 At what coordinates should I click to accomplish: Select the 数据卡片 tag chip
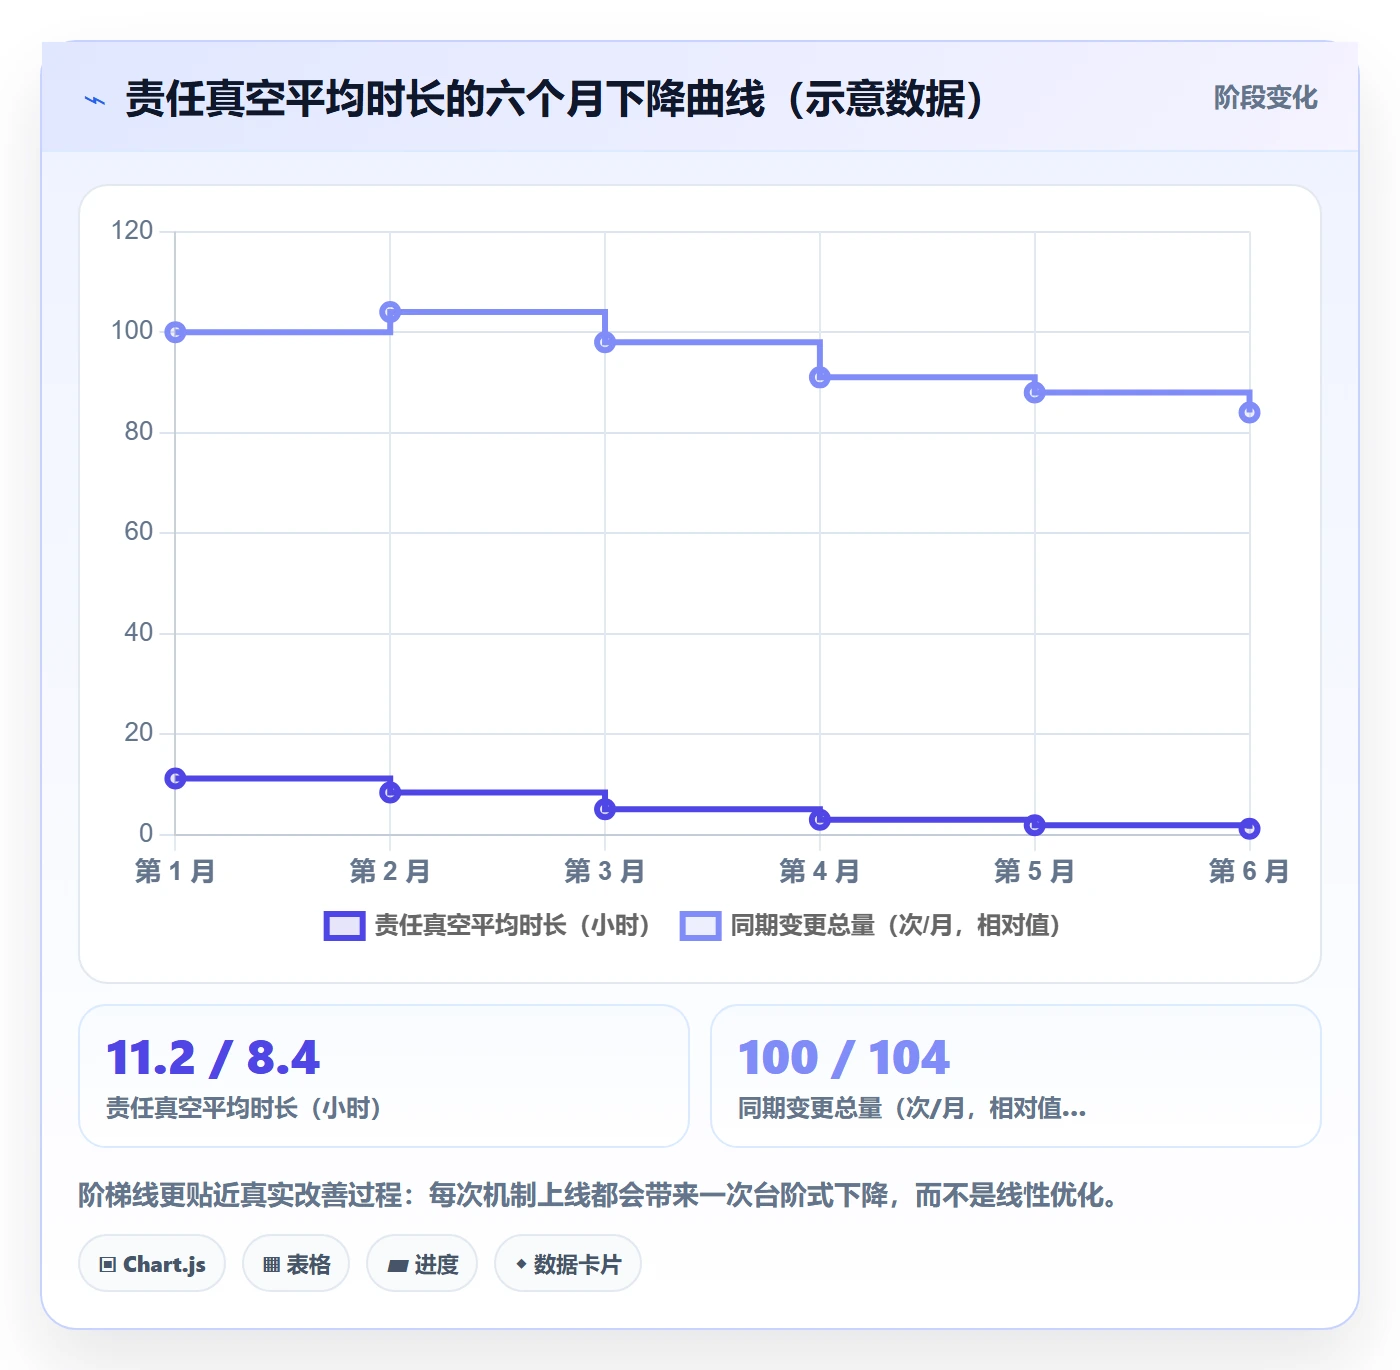[568, 1264]
